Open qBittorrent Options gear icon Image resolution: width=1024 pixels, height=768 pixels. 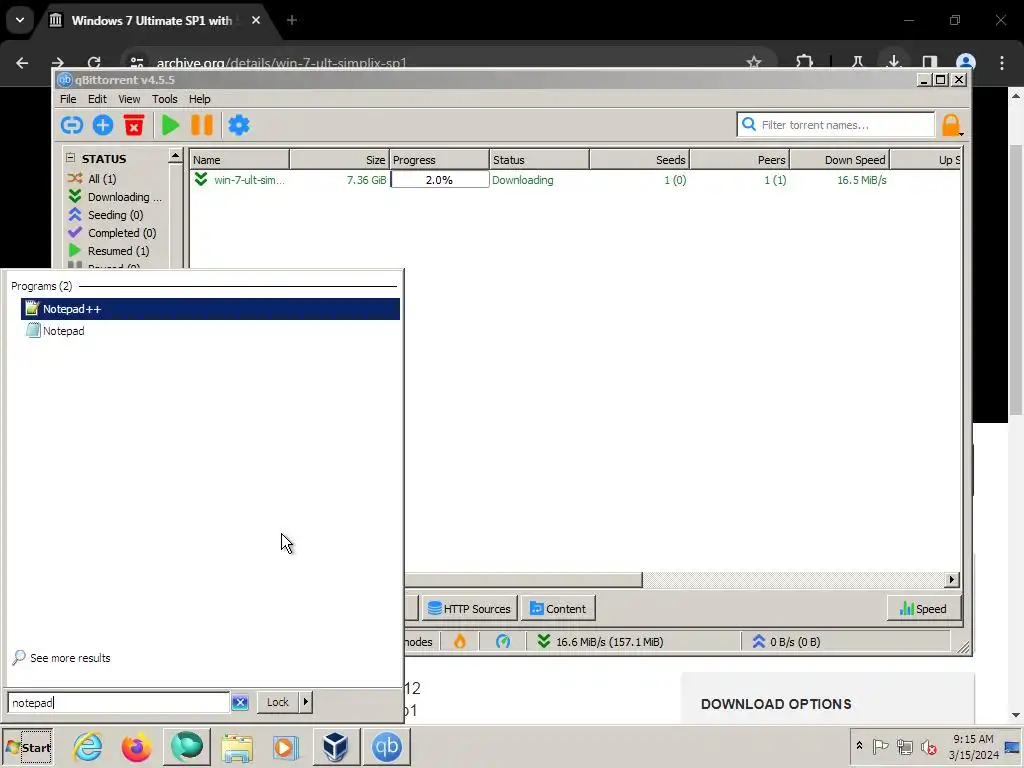tap(238, 125)
